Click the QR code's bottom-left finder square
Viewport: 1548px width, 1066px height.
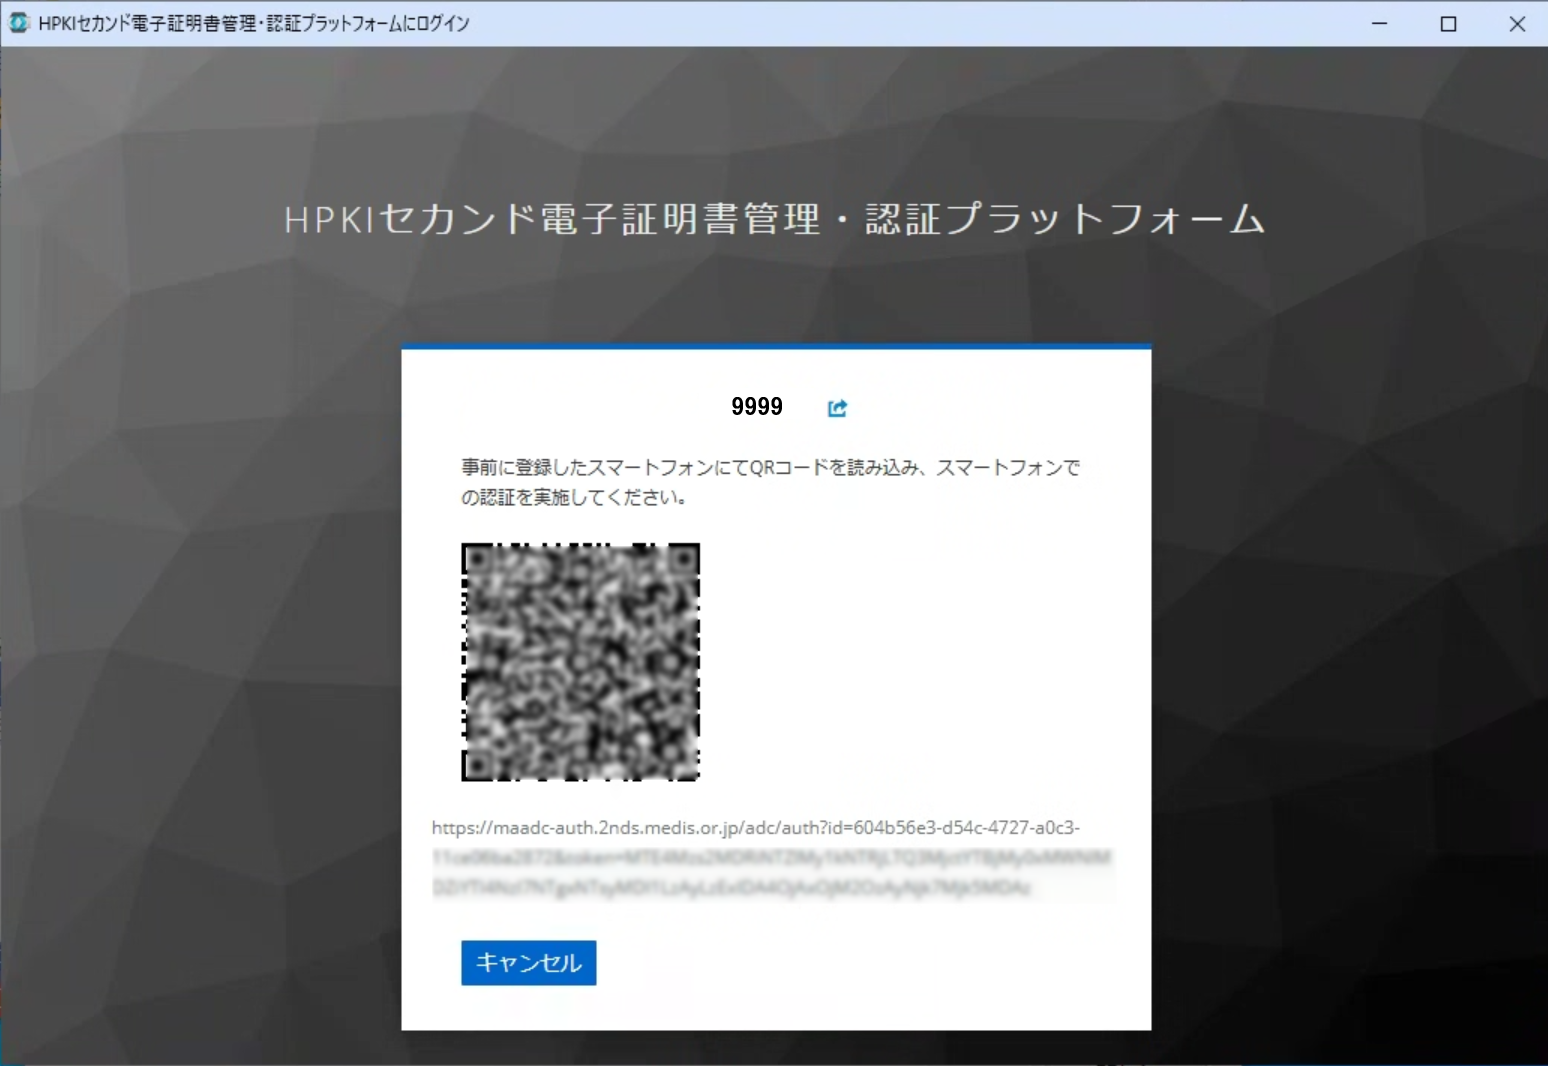(479, 764)
